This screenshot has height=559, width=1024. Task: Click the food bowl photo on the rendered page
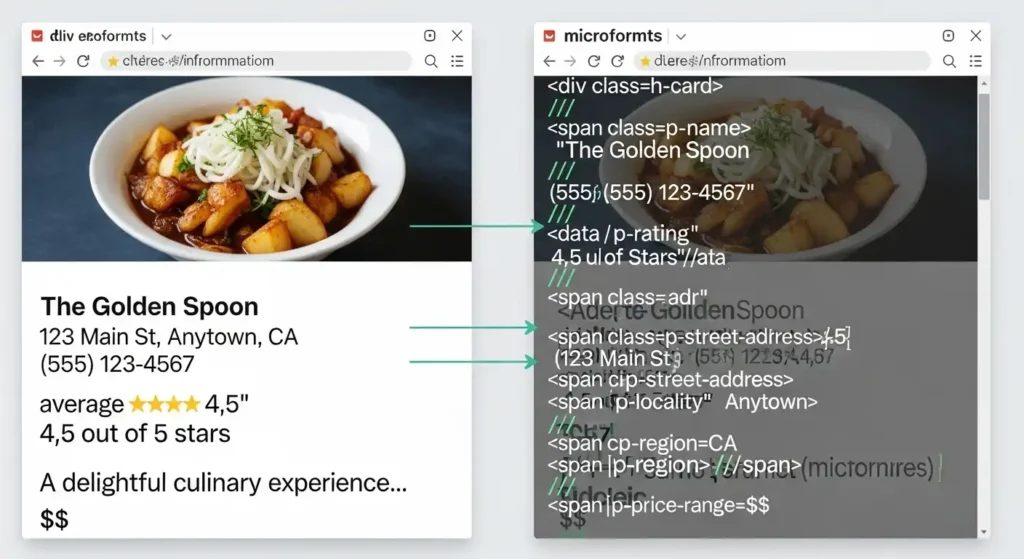pyautogui.click(x=246, y=168)
